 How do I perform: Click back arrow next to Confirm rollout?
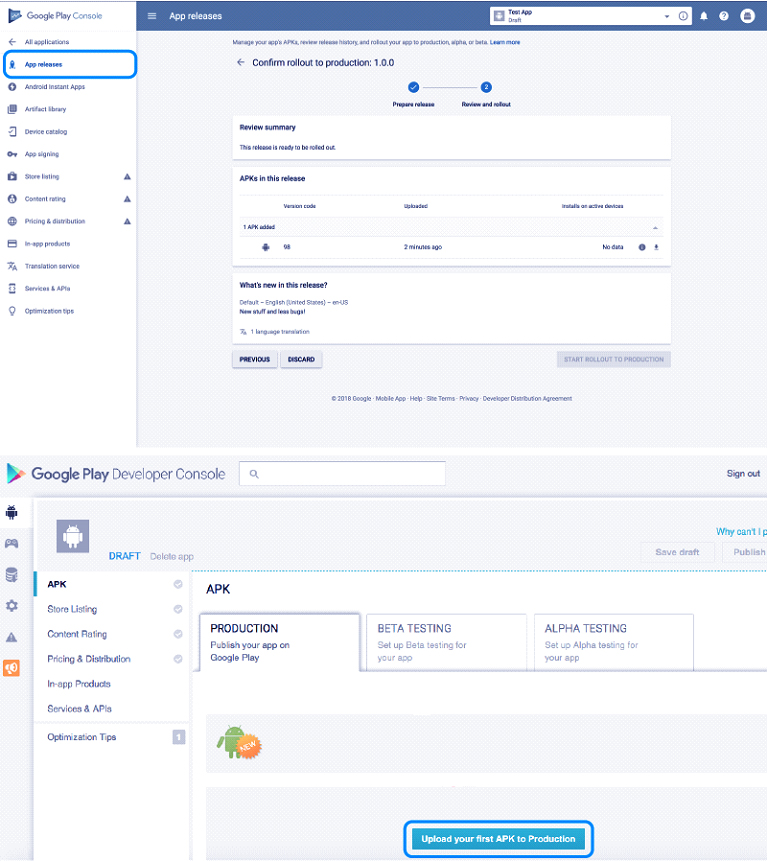click(x=240, y=62)
